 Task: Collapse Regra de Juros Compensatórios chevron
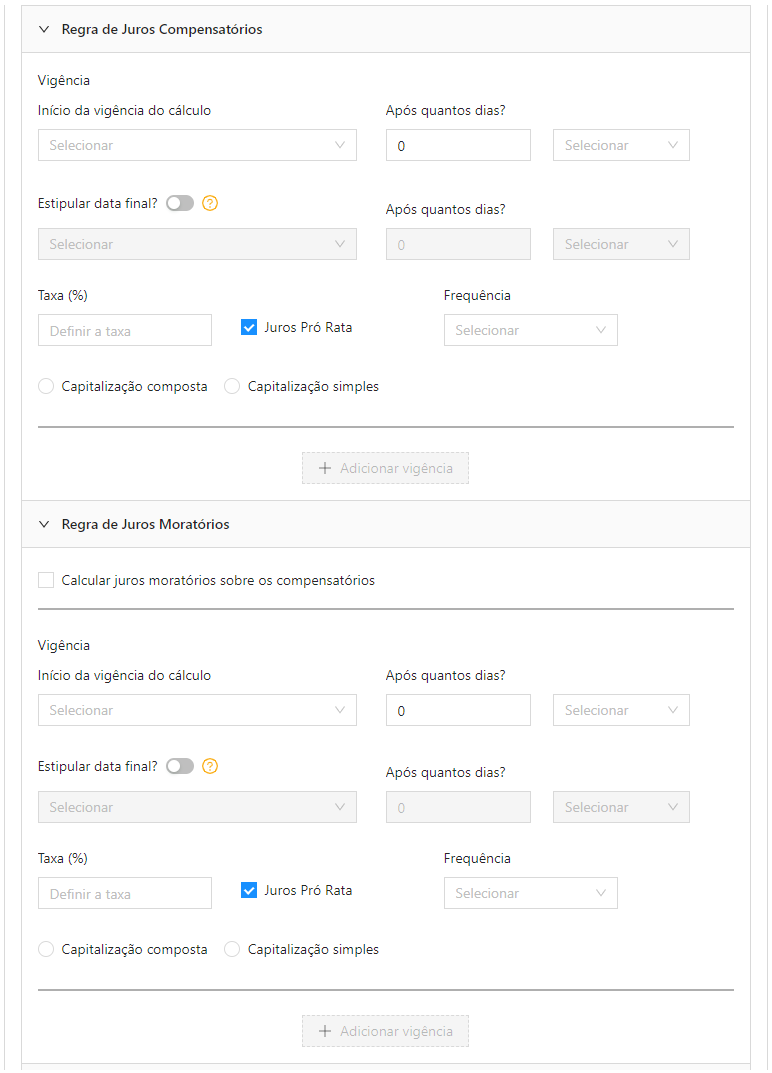[44, 29]
